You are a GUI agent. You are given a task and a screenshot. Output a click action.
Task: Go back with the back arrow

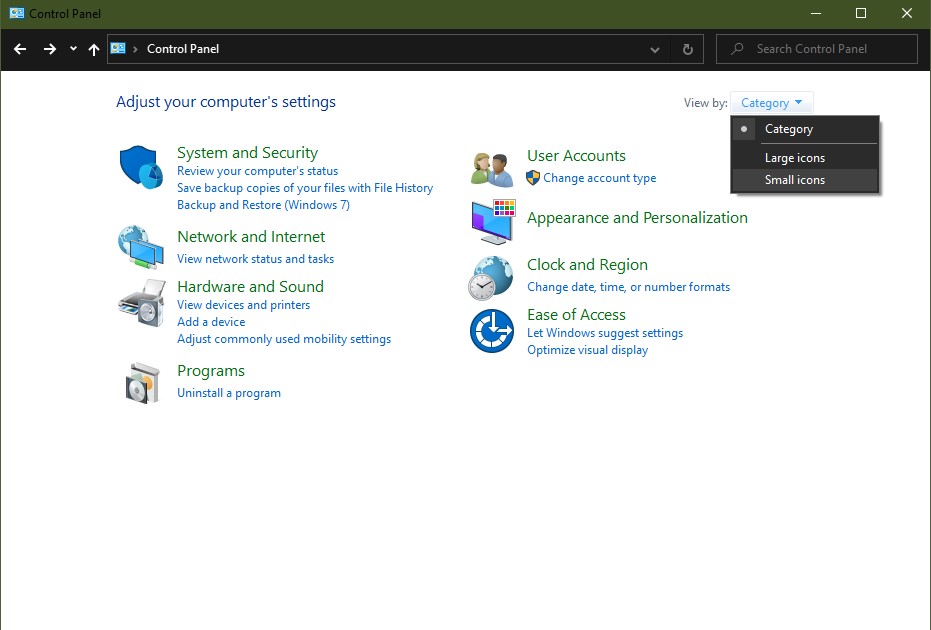pyautogui.click(x=20, y=49)
